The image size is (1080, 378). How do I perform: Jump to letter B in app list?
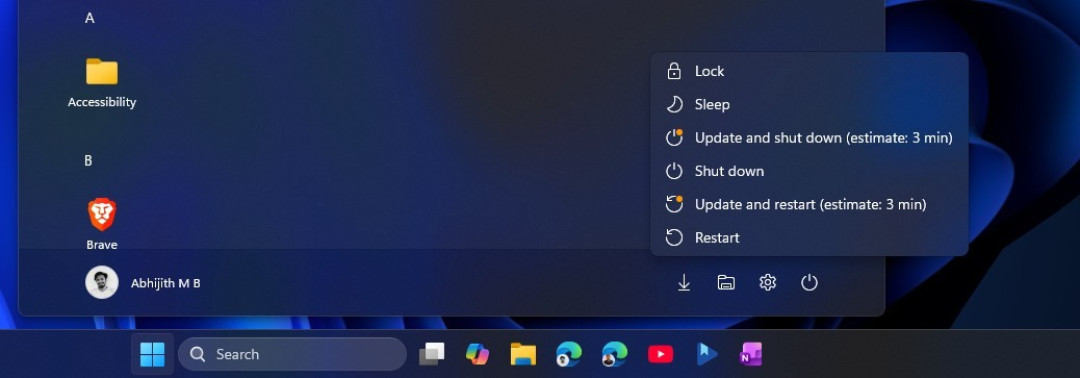point(88,160)
